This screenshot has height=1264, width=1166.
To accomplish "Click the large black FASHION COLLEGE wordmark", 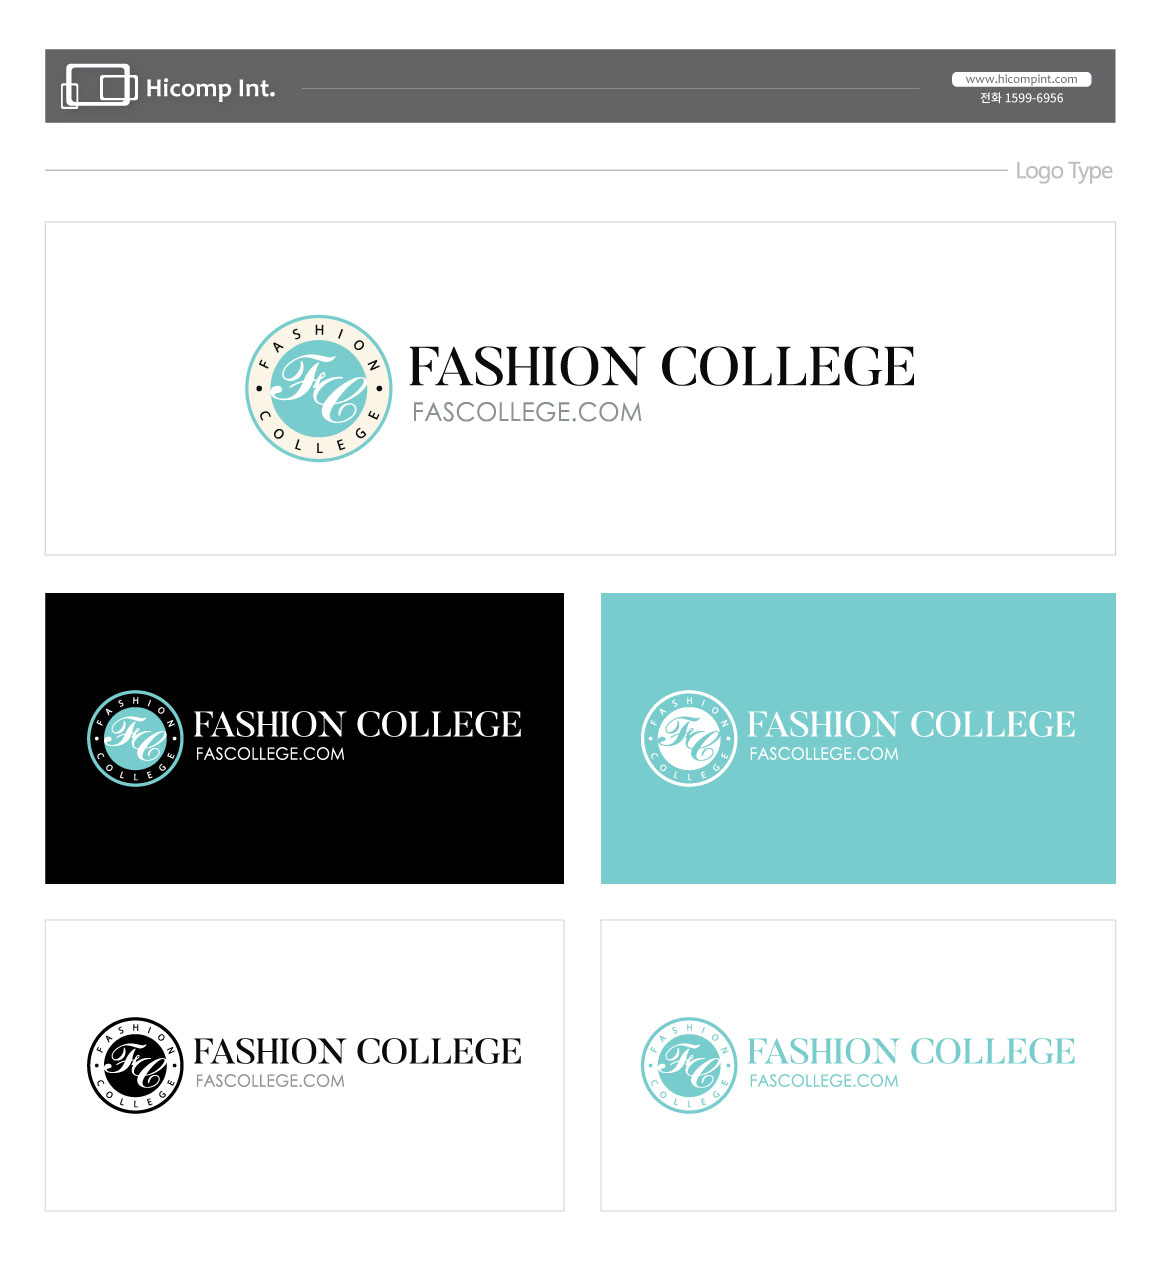I will pyautogui.click(x=662, y=366).
